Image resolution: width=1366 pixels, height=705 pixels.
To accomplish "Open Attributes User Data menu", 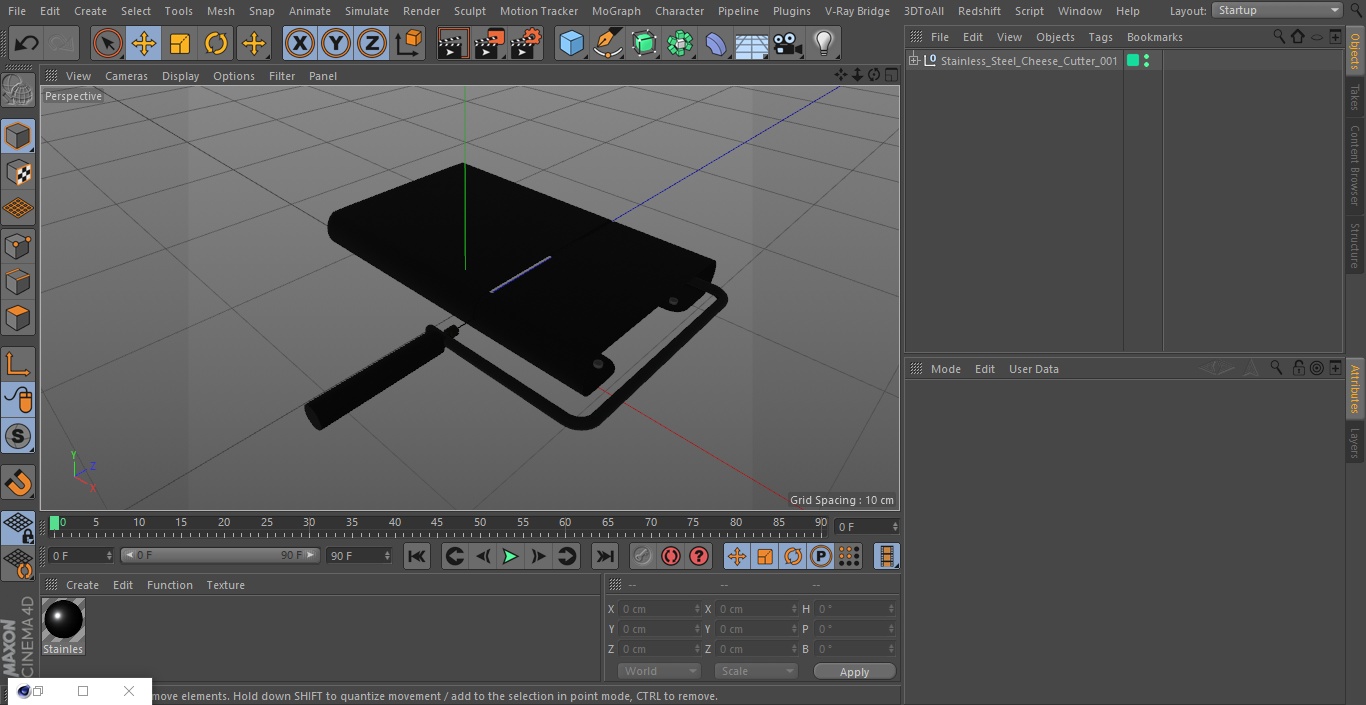I will (x=1033, y=369).
